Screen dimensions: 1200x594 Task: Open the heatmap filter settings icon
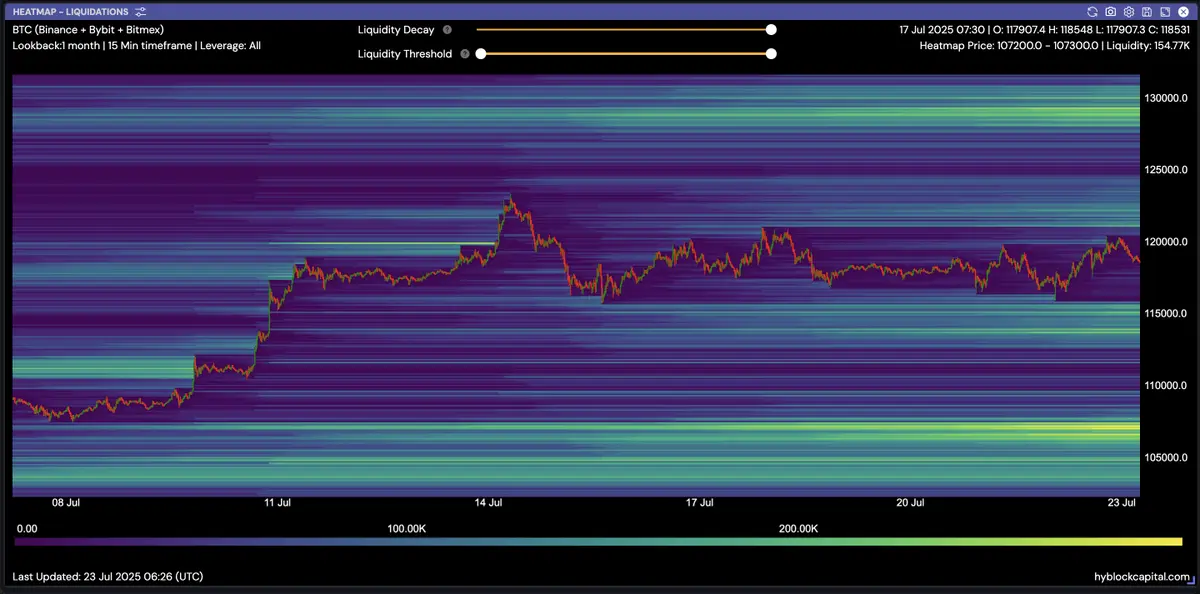(x=141, y=11)
